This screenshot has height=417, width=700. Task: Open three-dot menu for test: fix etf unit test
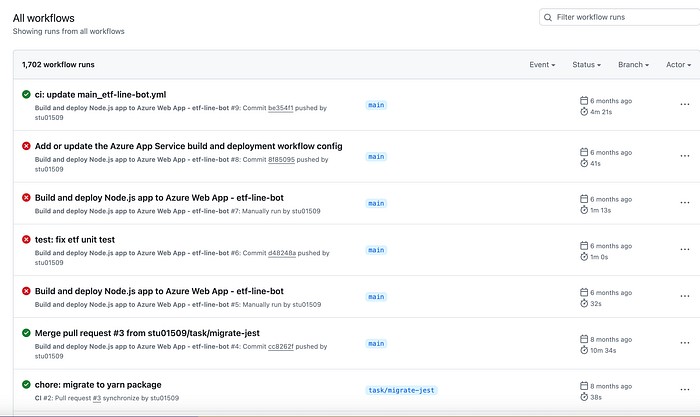point(684,250)
